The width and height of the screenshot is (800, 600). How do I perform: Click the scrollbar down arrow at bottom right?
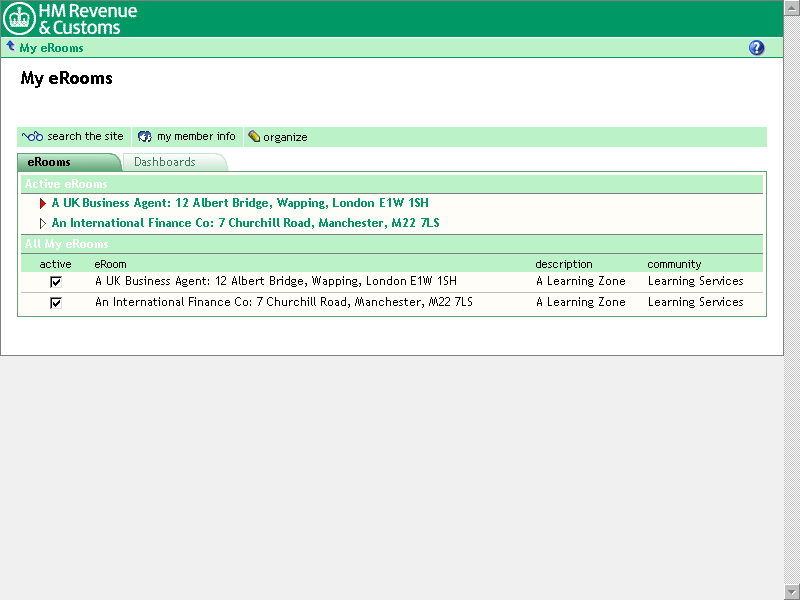coord(791,591)
